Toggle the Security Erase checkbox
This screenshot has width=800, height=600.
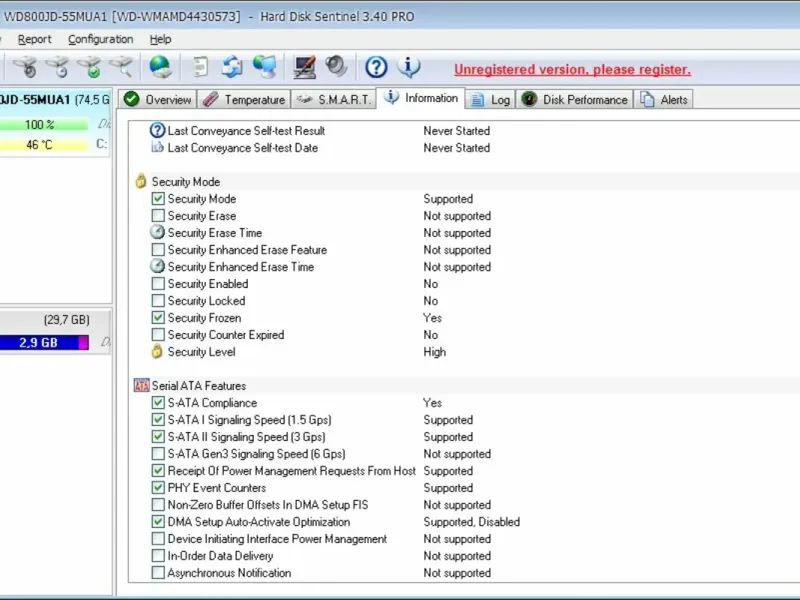pos(158,215)
